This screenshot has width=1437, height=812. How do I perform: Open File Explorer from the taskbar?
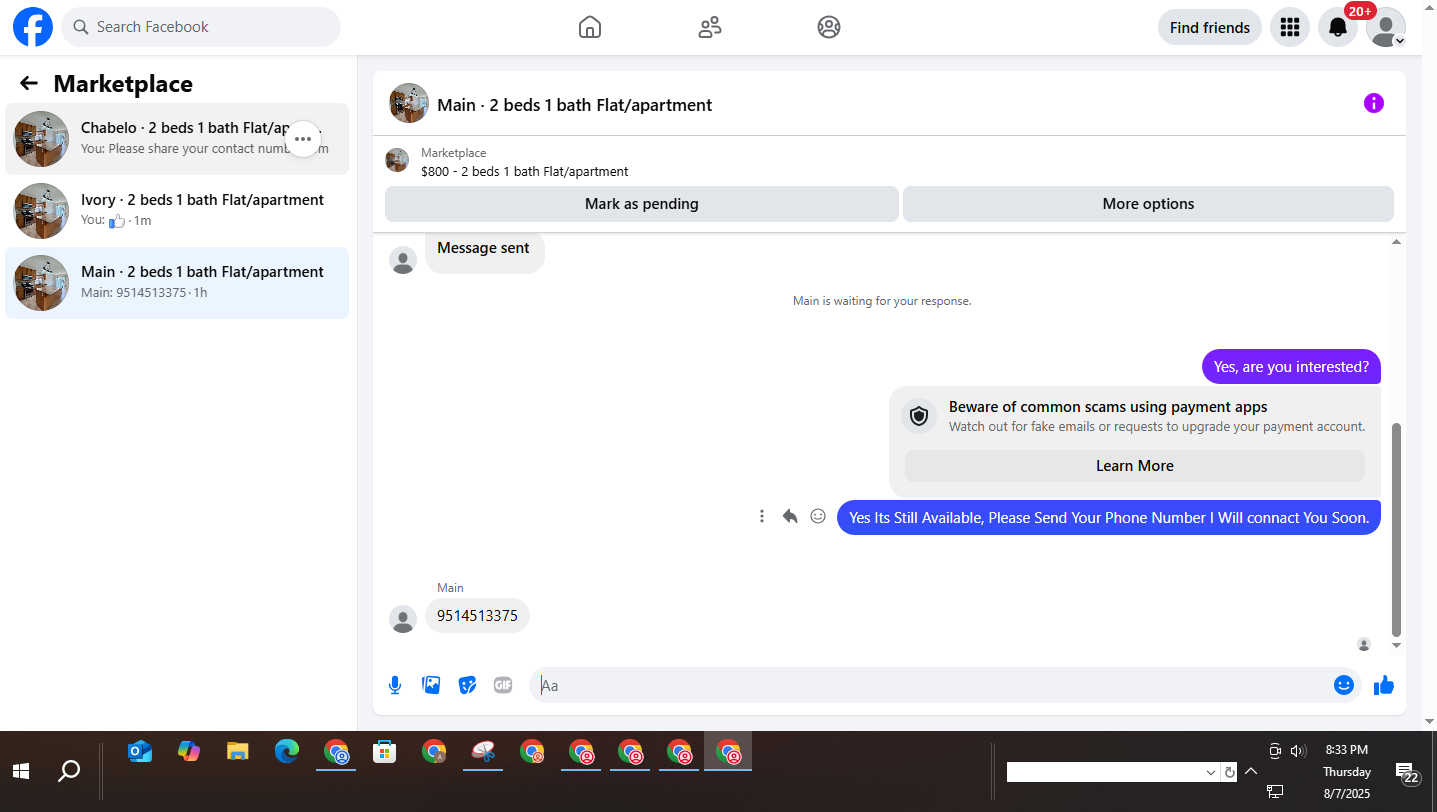tap(237, 752)
